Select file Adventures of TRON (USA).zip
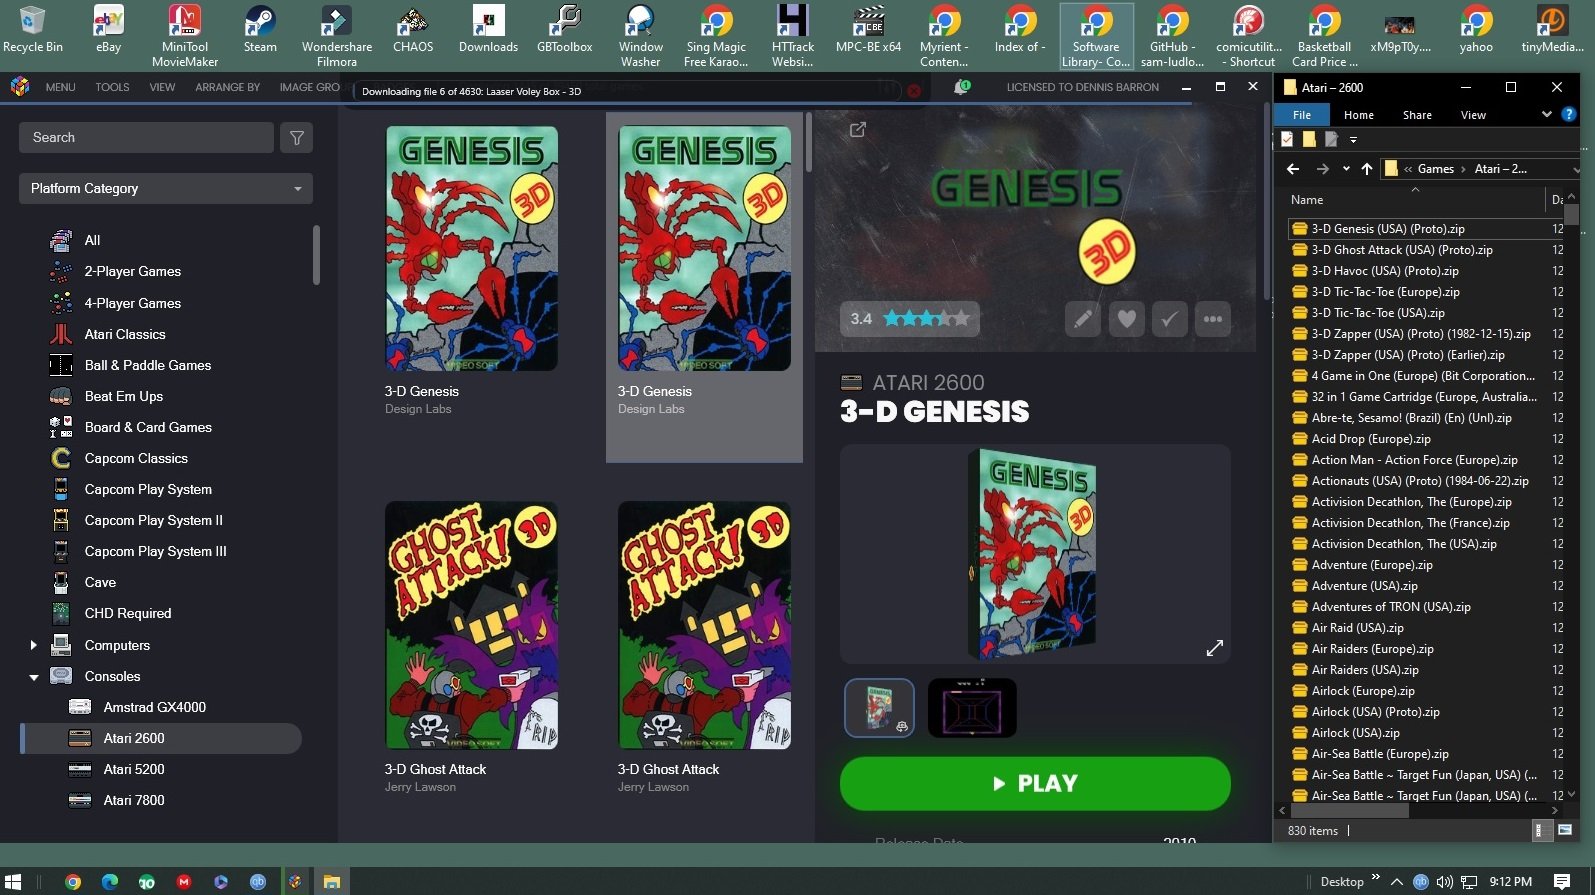Image resolution: width=1595 pixels, height=895 pixels. coord(1390,607)
